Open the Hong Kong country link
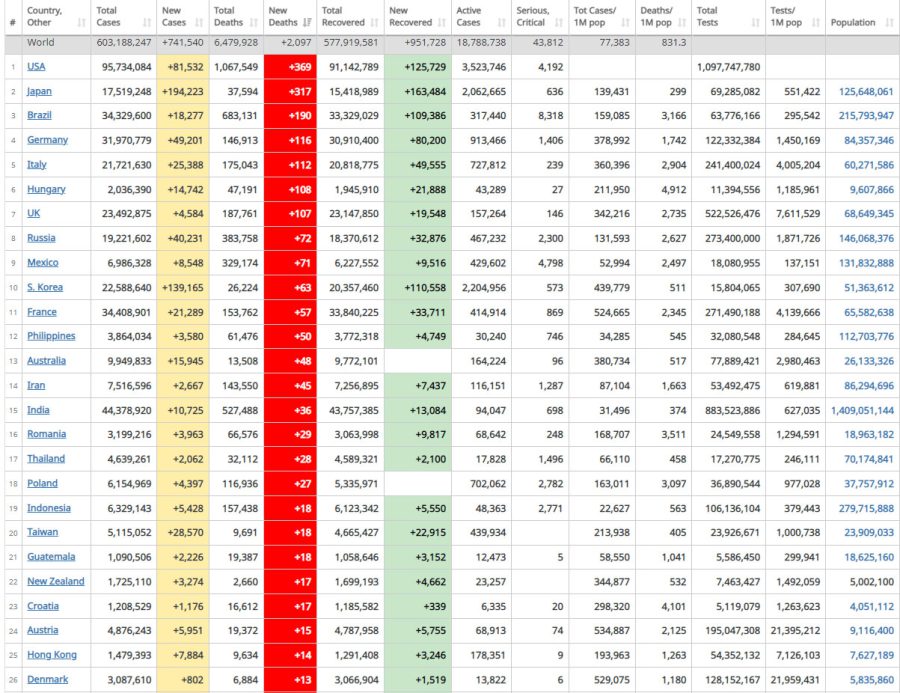 [52, 656]
